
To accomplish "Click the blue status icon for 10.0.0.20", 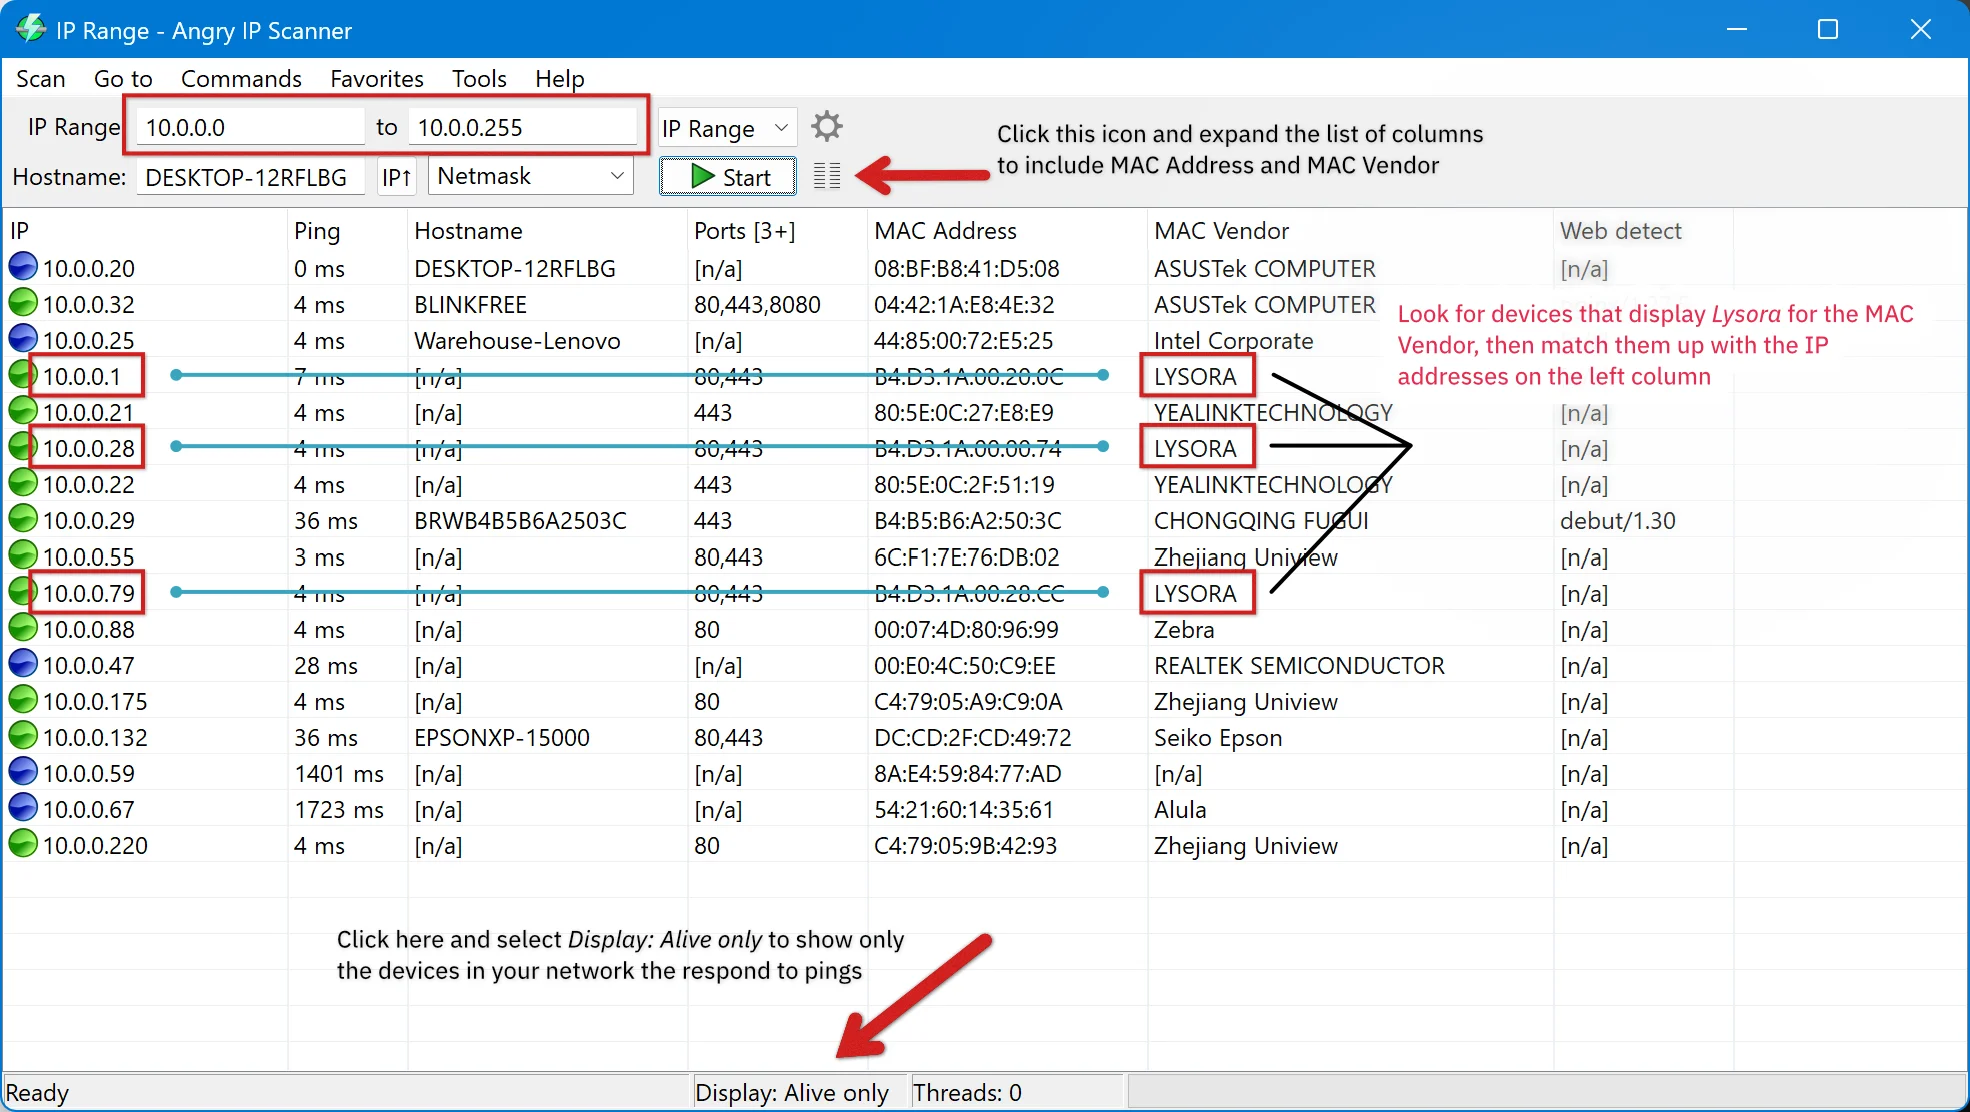I will point(23,267).
